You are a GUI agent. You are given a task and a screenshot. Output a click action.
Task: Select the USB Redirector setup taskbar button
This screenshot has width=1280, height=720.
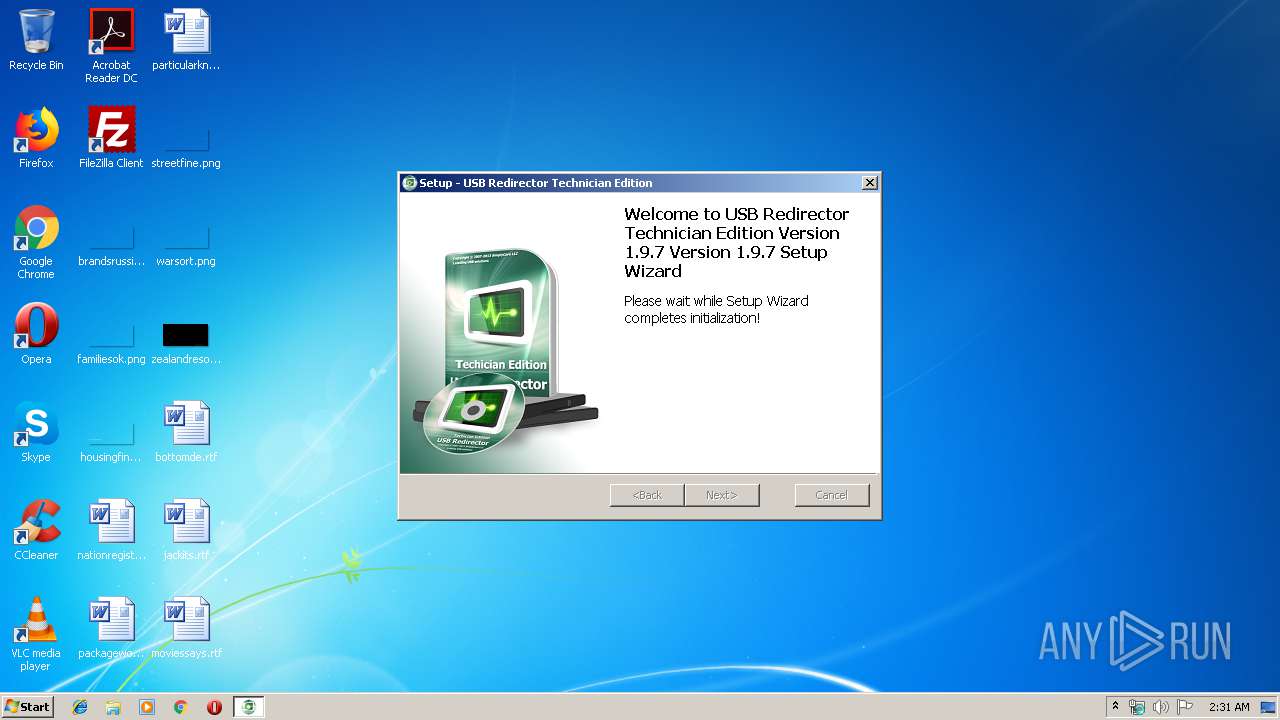click(x=249, y=707)
